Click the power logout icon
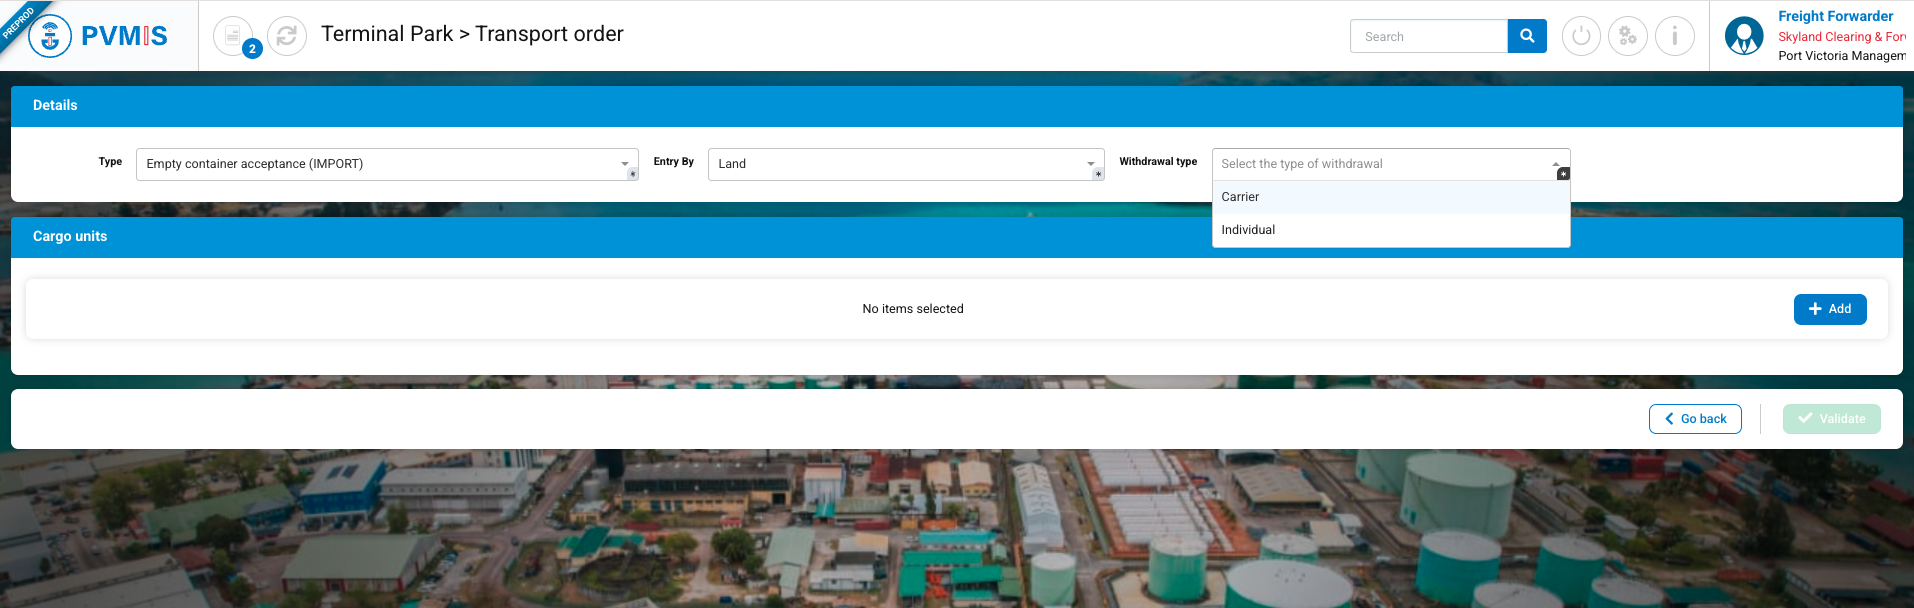Screen dimensions: 1914x608 coord(1581,37)
